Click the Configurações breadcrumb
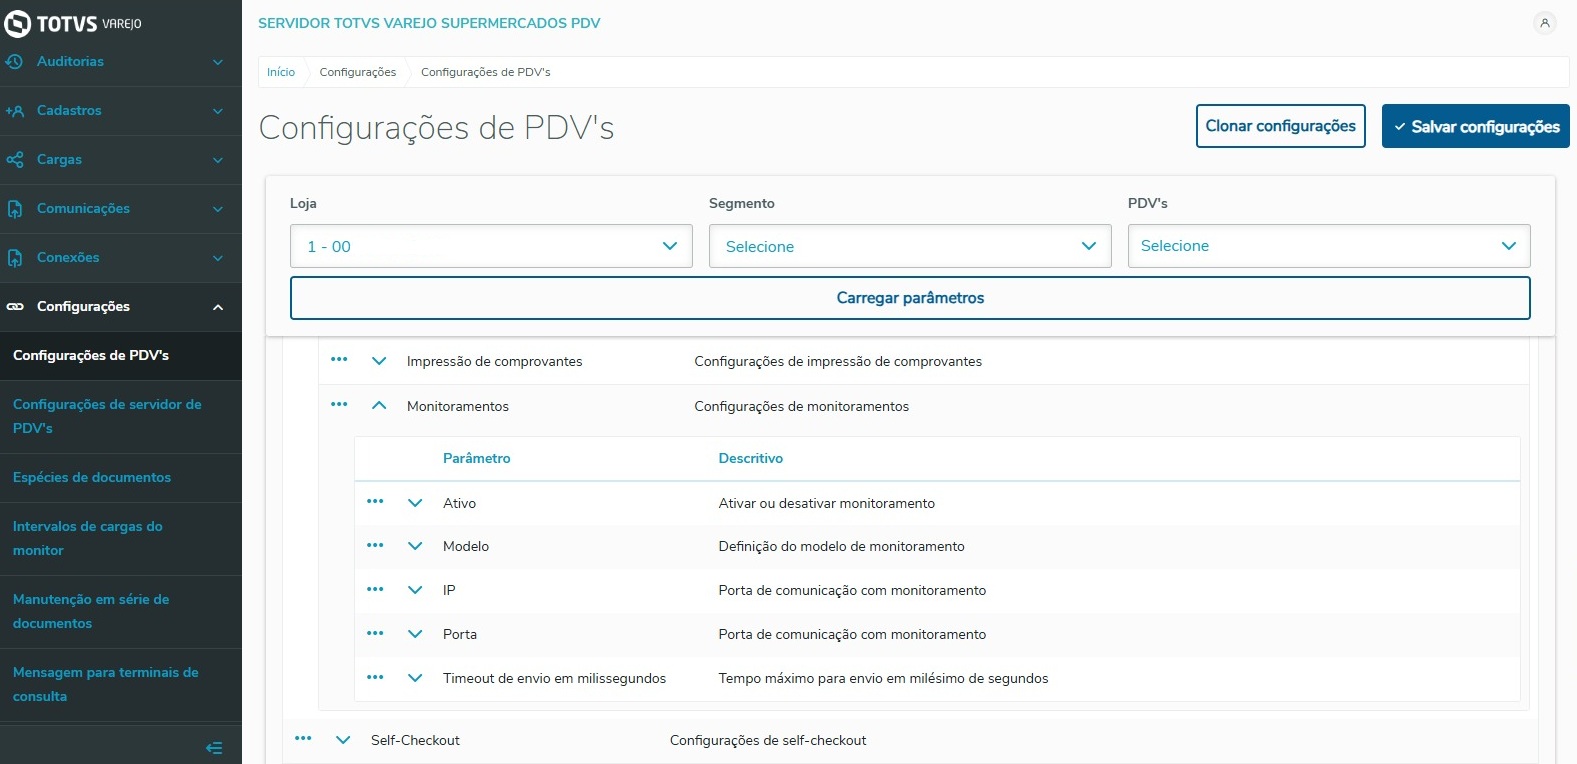The width and height of the screenshot is (1577, 764). click(358, 72)
